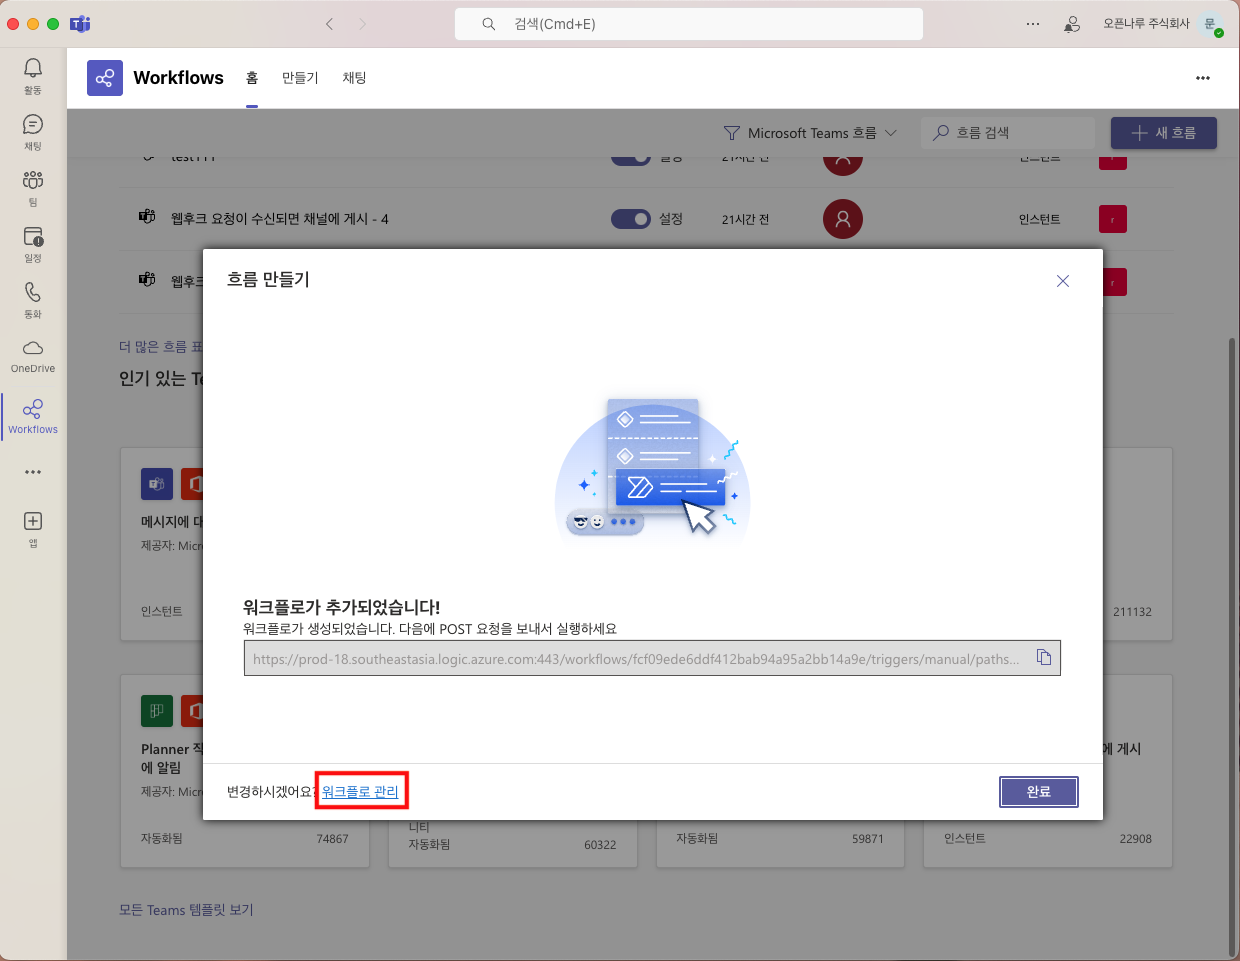The height and width of the screenshot is (961, 1240).
Task: Click the 완료 button
Action: pyautogui.click(x=1038, y=791)
